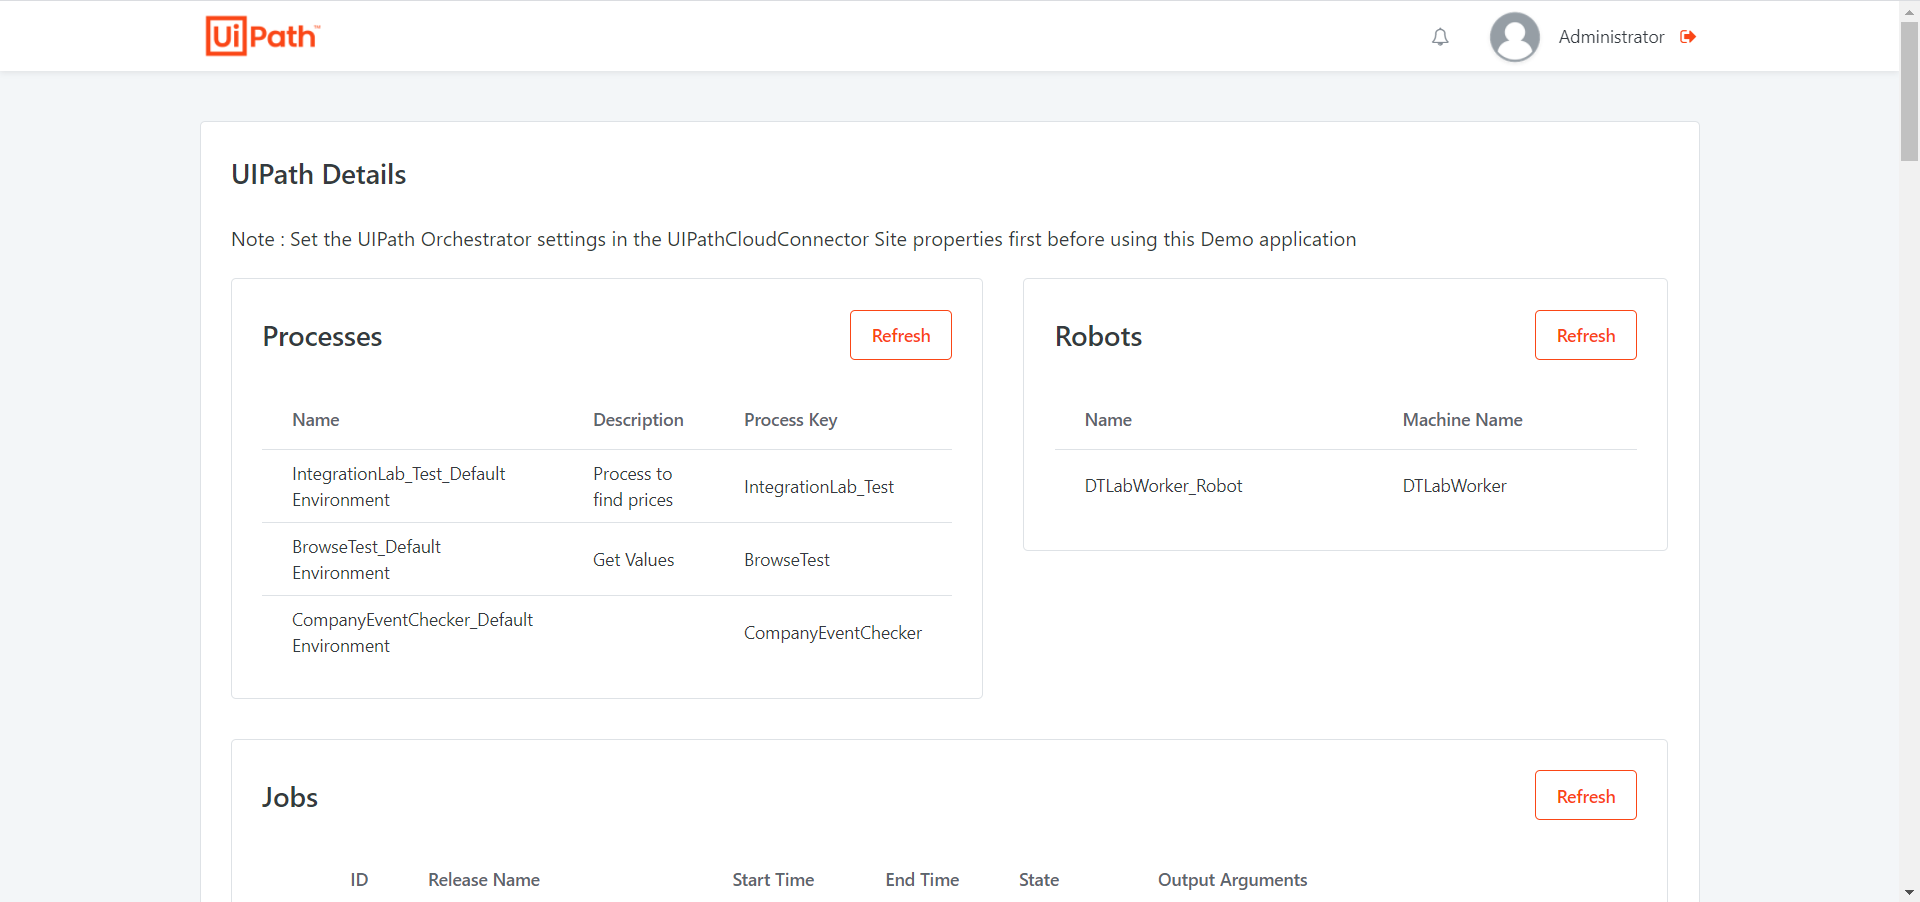Click the State column header

[1039, 880]
